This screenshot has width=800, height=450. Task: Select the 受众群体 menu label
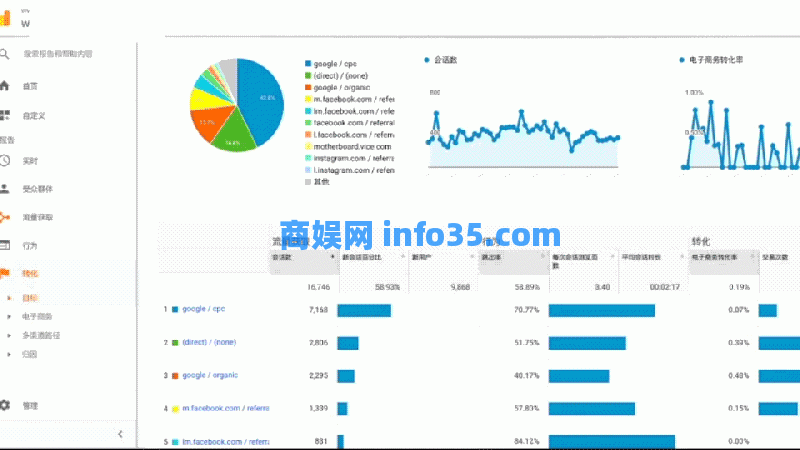[x=38, y=189]
